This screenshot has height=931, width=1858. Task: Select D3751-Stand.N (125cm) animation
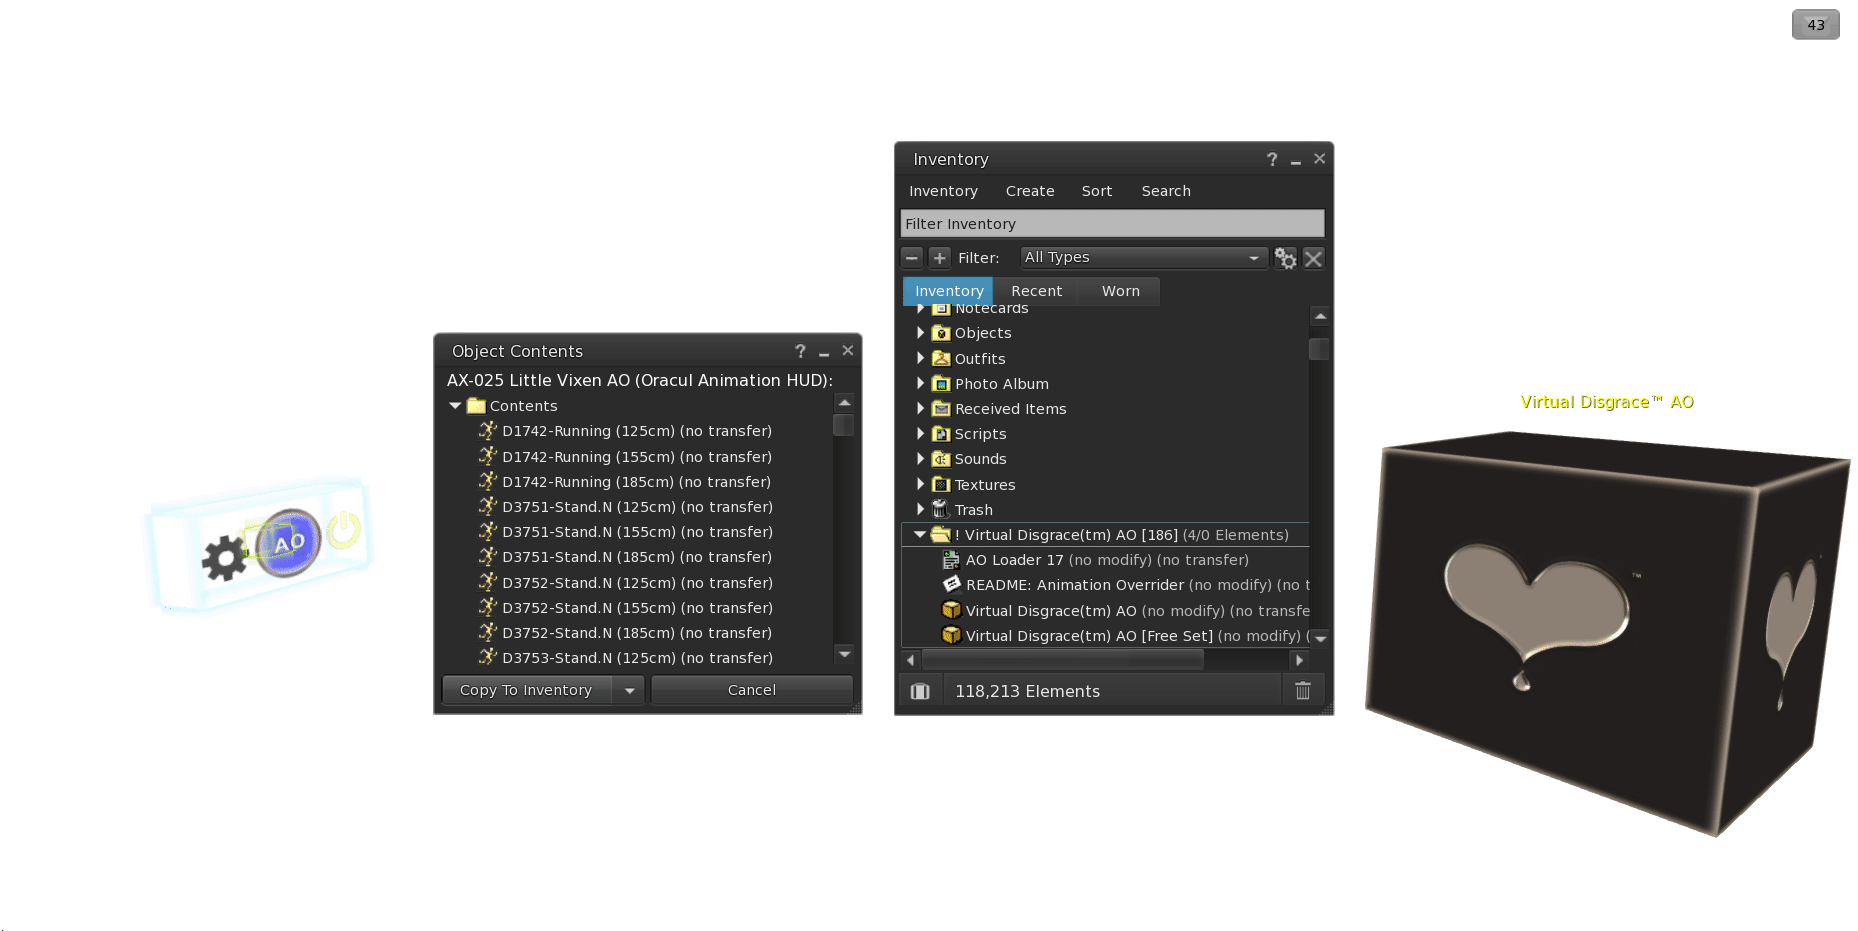[x=637, y=507]
